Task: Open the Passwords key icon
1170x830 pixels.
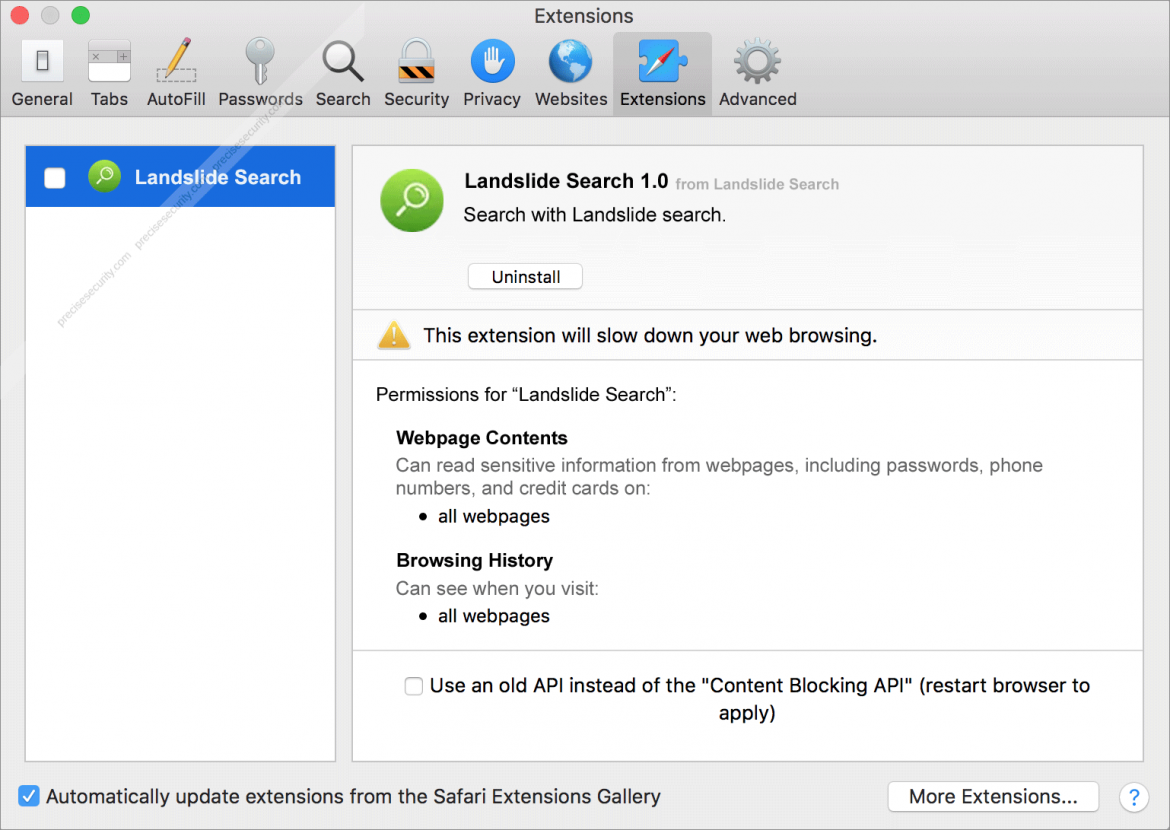Action: [x=260, y=73]
